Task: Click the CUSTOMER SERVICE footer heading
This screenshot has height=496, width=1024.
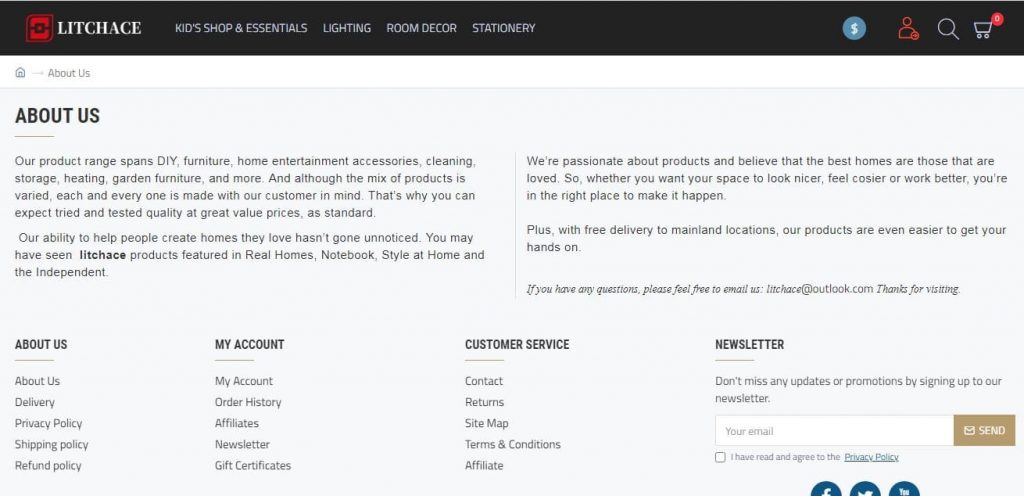Action: tap(517, 345)
